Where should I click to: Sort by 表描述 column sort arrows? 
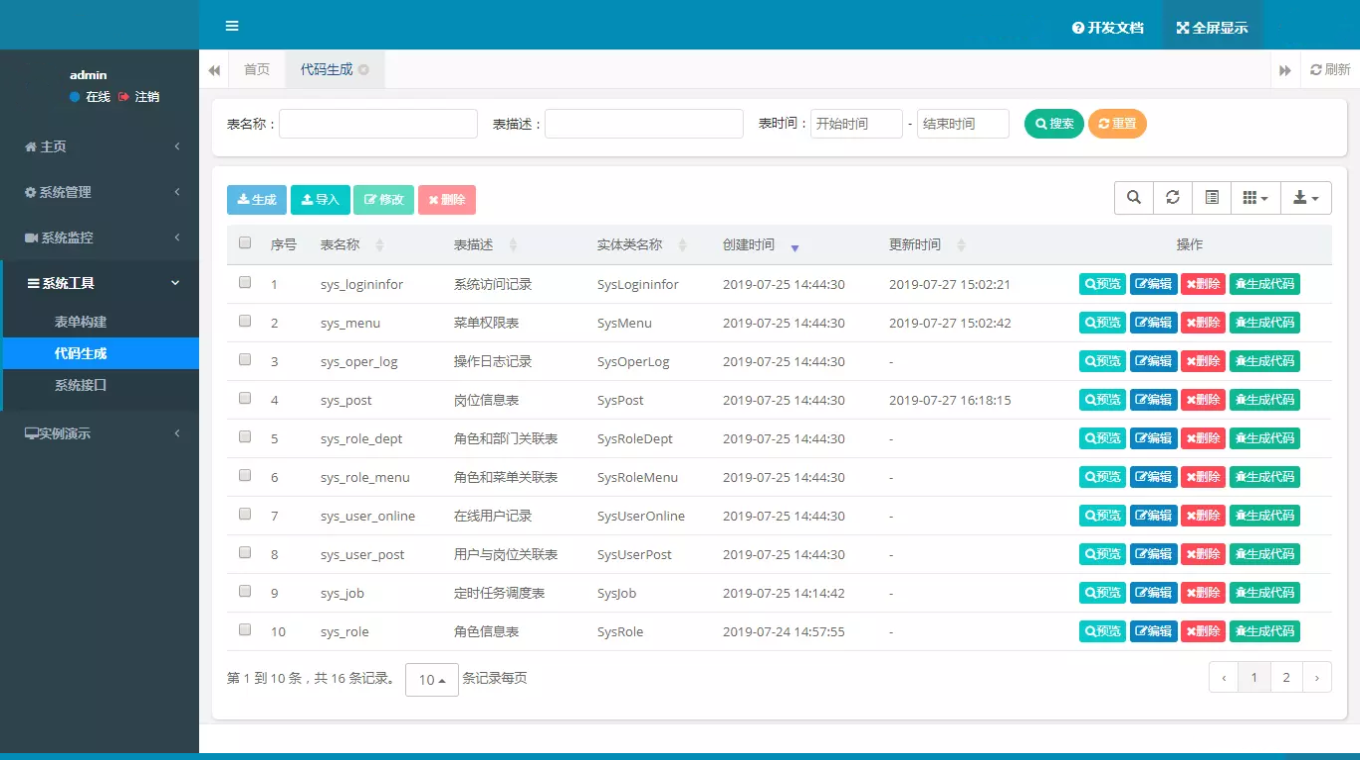(513, 245)
